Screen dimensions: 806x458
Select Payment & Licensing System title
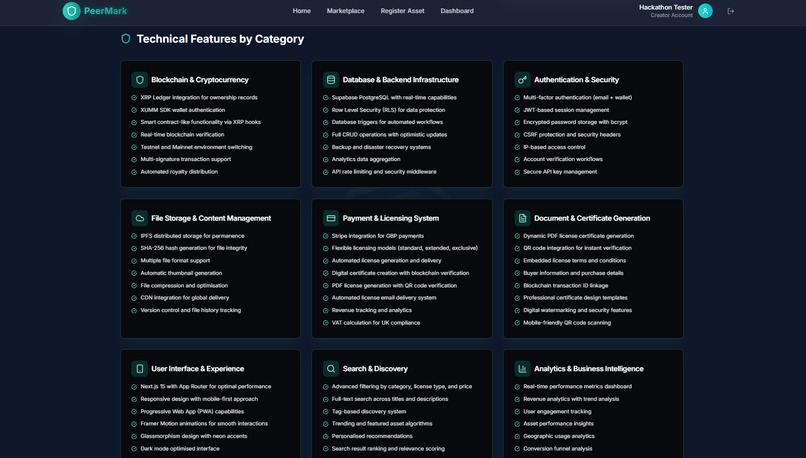click(391, 218)
